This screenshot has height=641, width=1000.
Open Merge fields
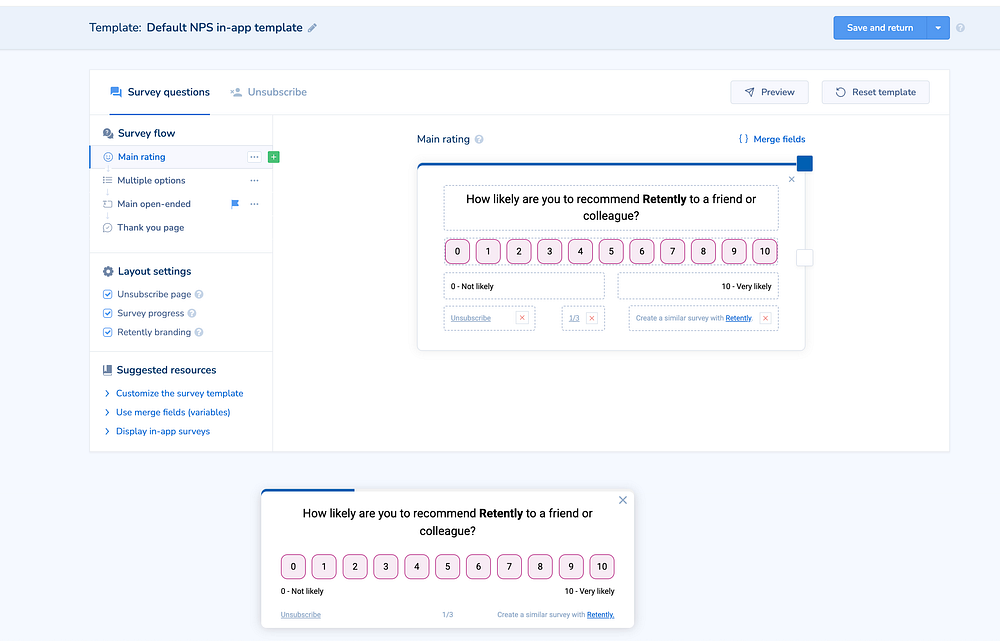(x=772, y=139)
